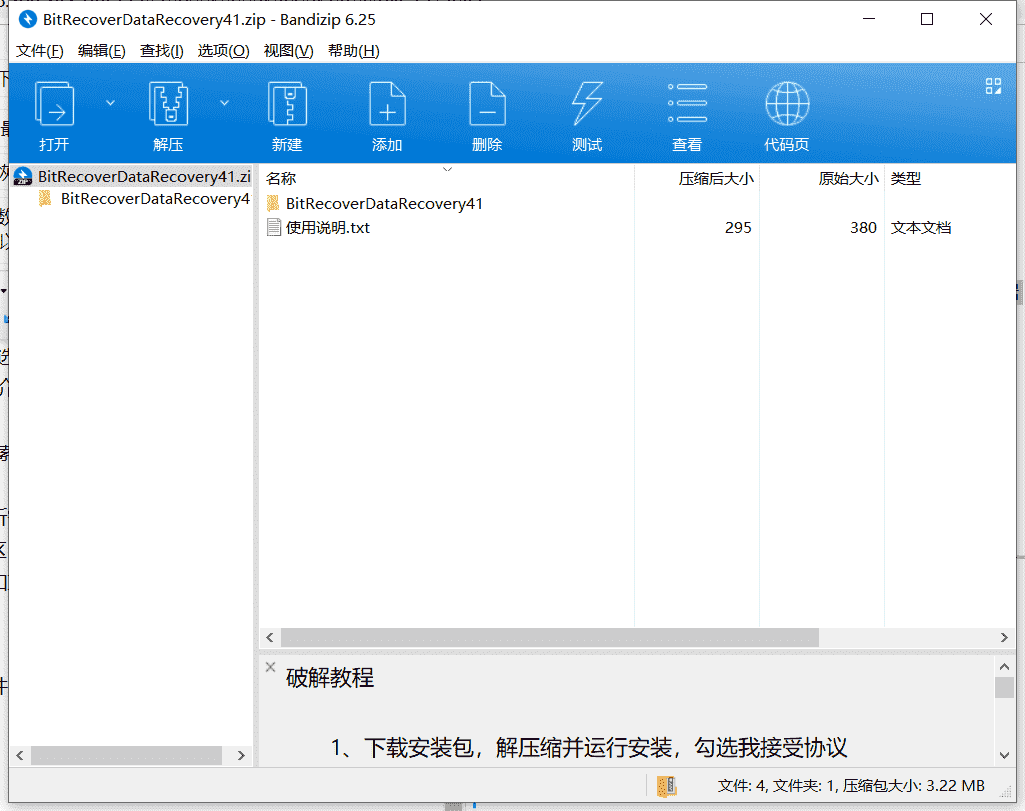Open the 视图(V) menu
The width and height of the screenshot is (1025, 811).
pos(288,51)
